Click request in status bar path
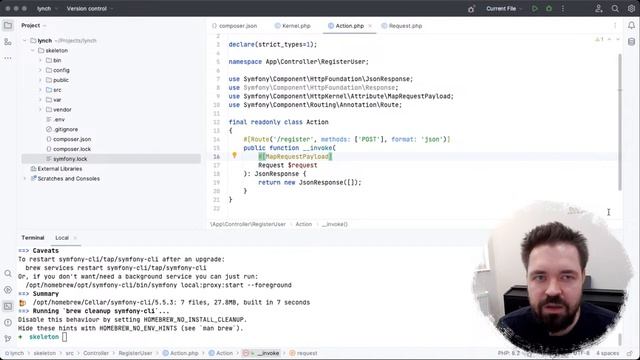Image resolution: width=640 pixels, height=360 pixels. [303, 353]
